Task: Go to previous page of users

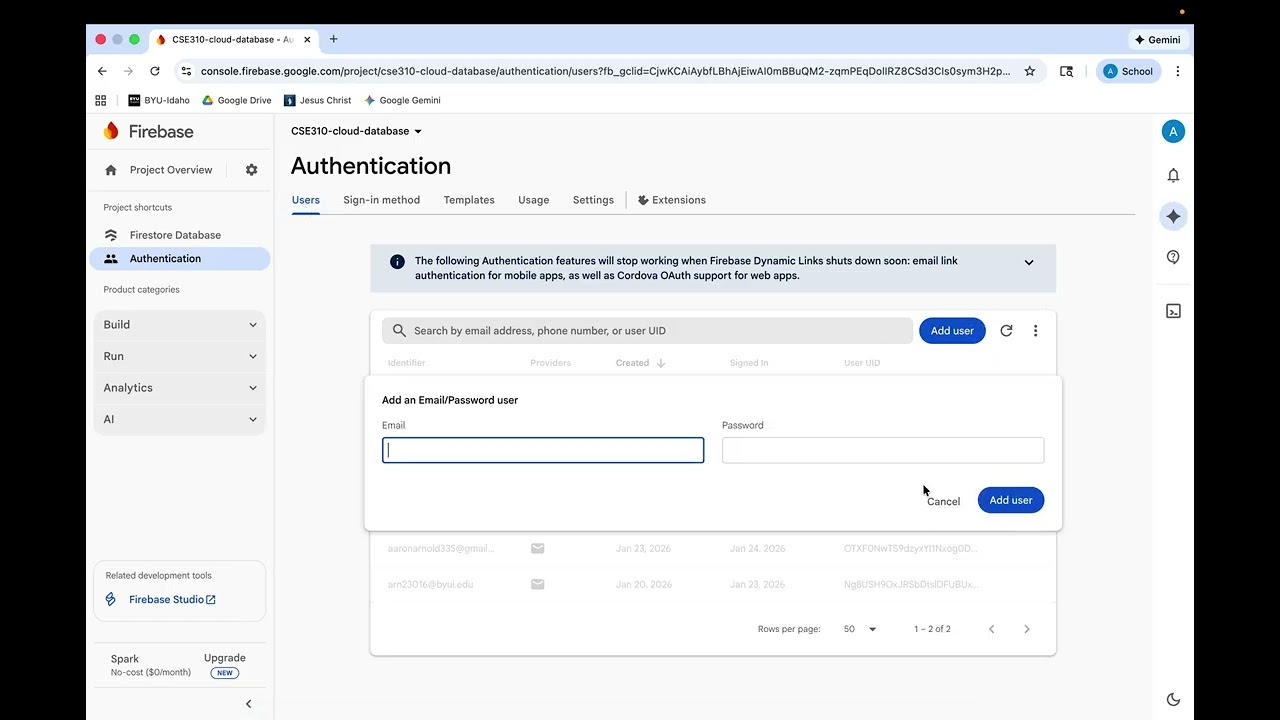Action: point(991,629)
